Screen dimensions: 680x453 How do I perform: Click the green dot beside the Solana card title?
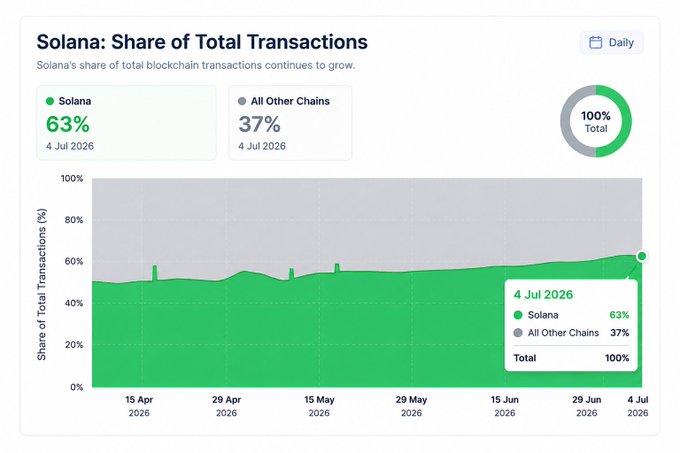point(50,101)
